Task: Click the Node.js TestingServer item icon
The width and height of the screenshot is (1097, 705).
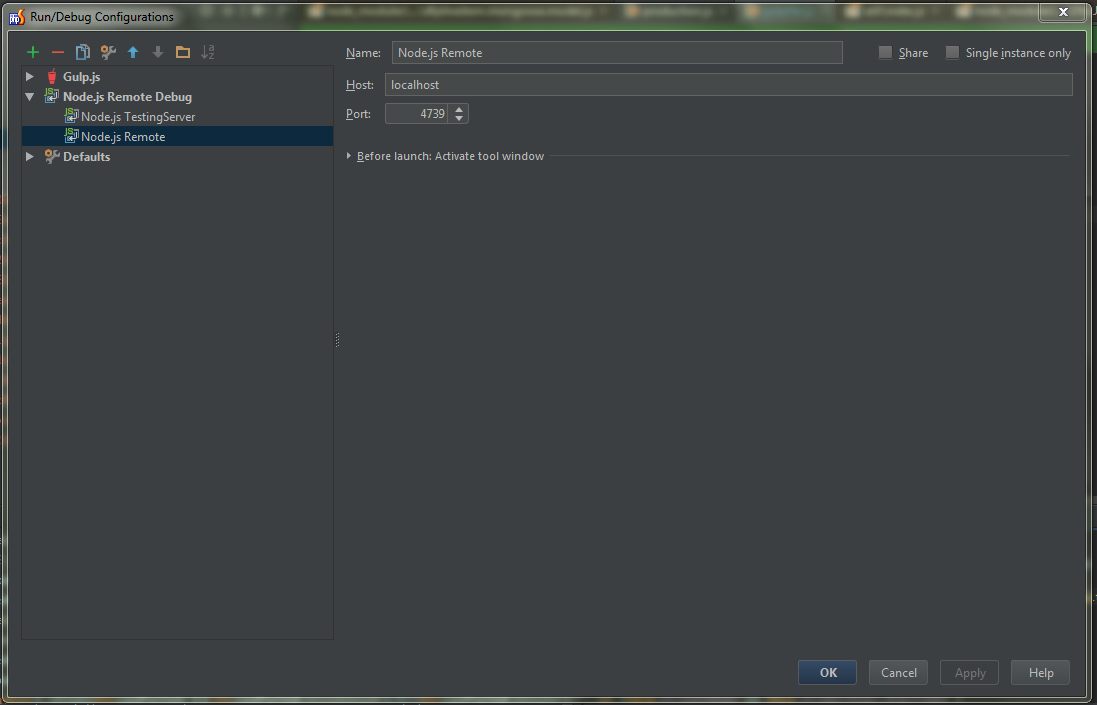Action: point(71,116)
